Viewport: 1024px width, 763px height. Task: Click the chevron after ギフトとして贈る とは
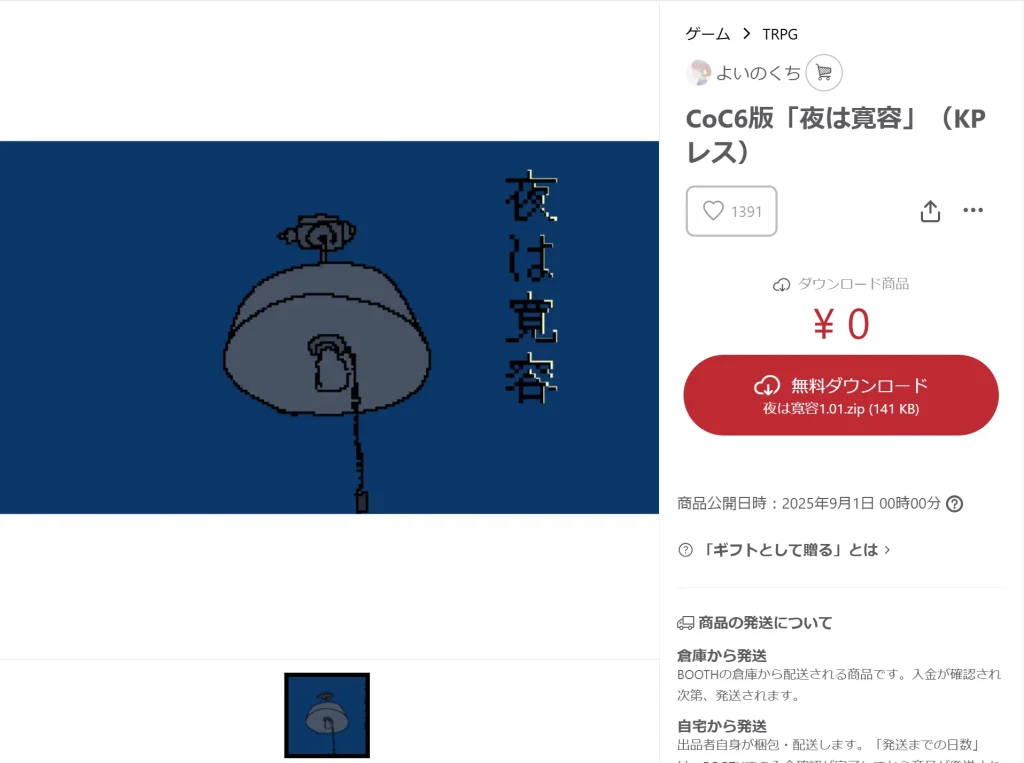tap(887, 550)
